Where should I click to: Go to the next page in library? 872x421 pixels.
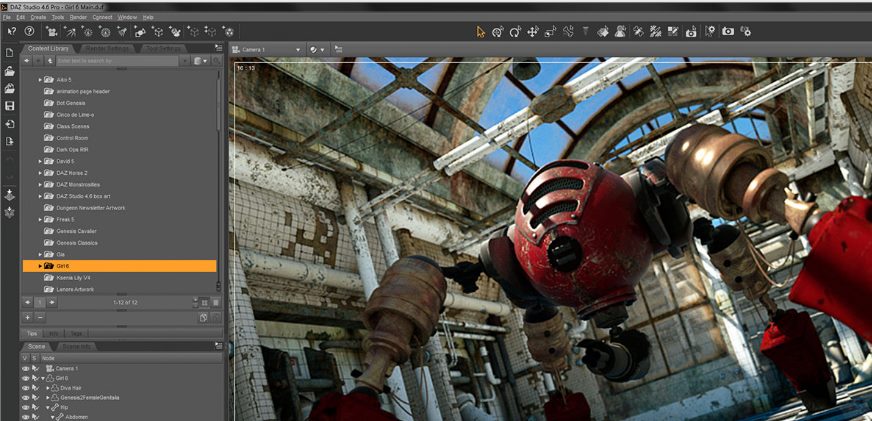[x=52, y=302]
